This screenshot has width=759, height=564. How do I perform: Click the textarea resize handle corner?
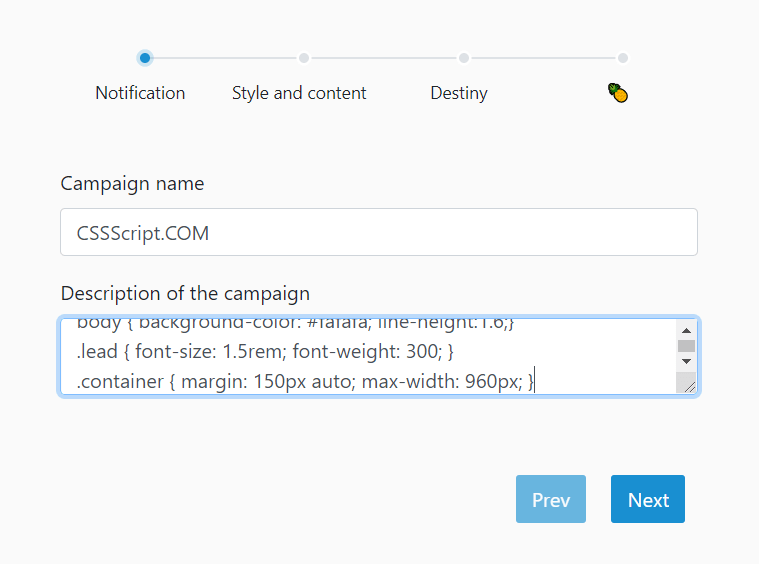click(687, 384)
